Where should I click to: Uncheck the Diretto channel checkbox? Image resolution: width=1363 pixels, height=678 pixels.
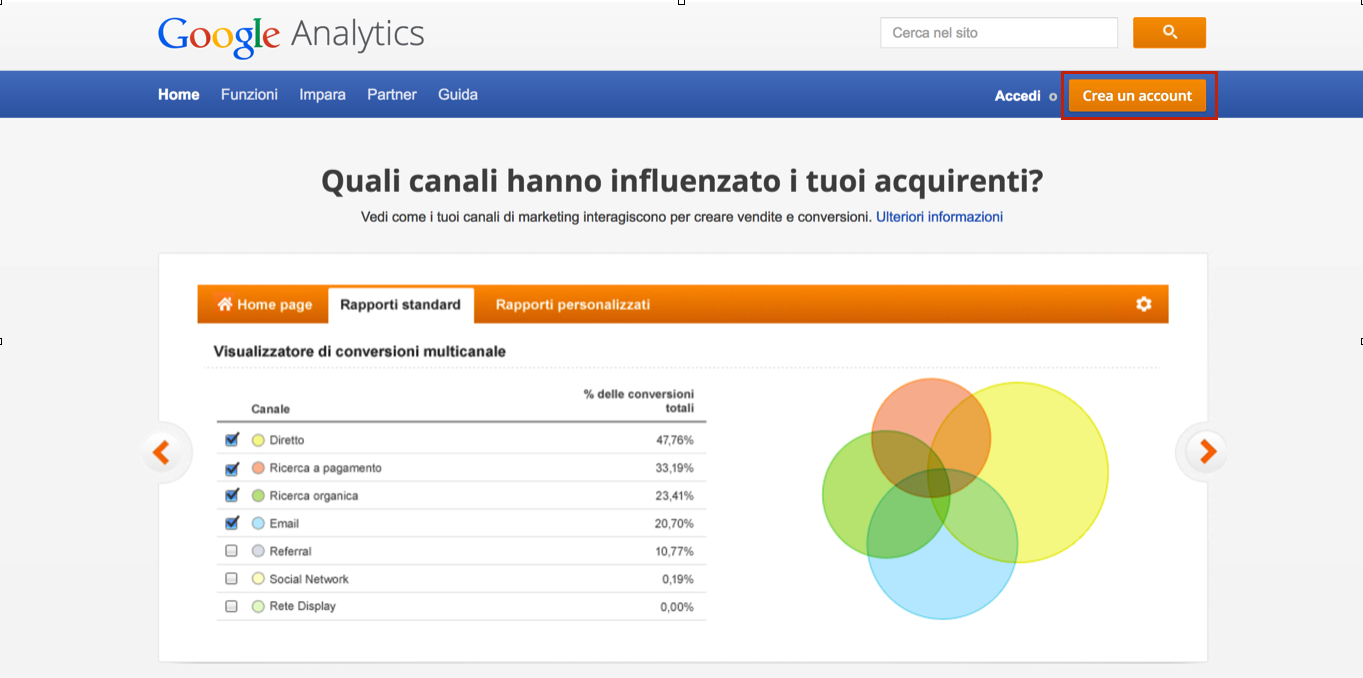tap(232, 440)
